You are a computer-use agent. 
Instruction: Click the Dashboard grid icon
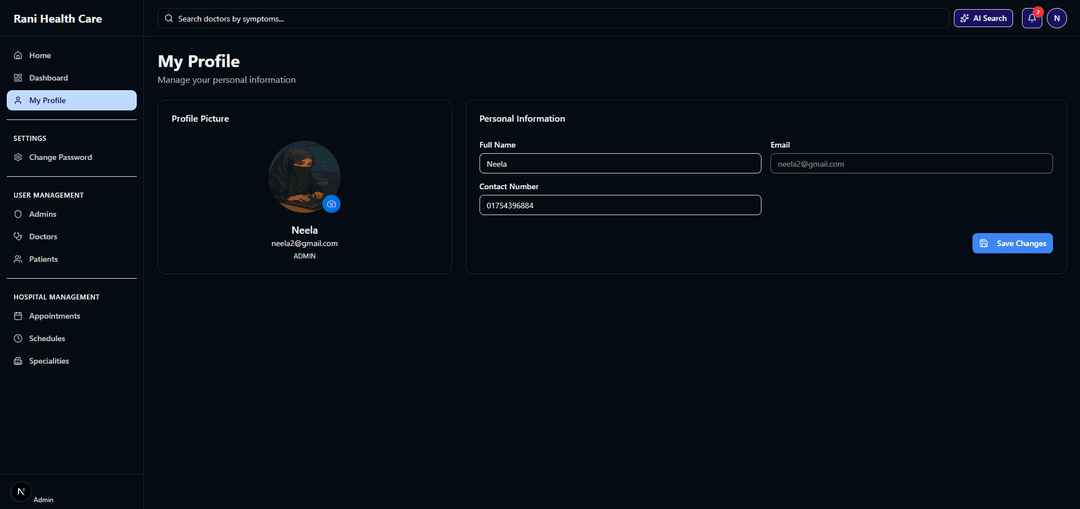tap(18, 78)
